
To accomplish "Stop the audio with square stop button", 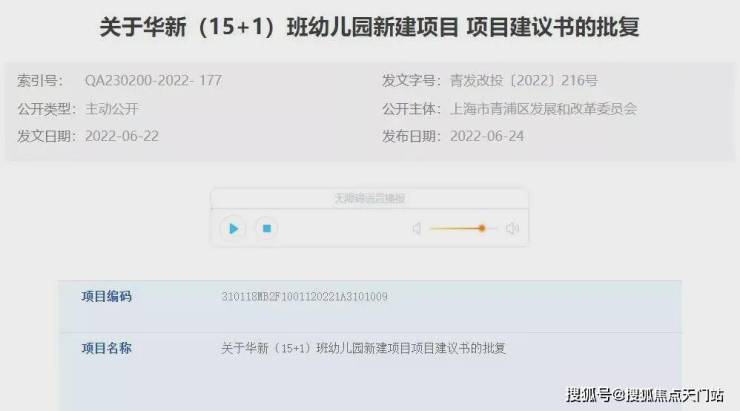I will (267, 228).
